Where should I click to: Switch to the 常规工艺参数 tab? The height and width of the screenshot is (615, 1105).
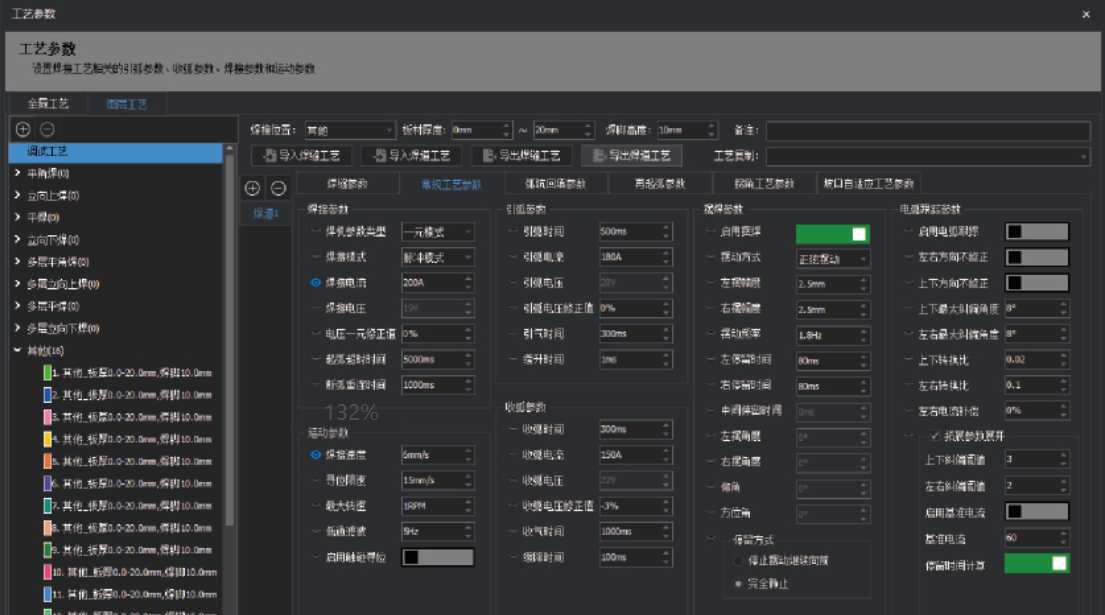click(451, 185)
